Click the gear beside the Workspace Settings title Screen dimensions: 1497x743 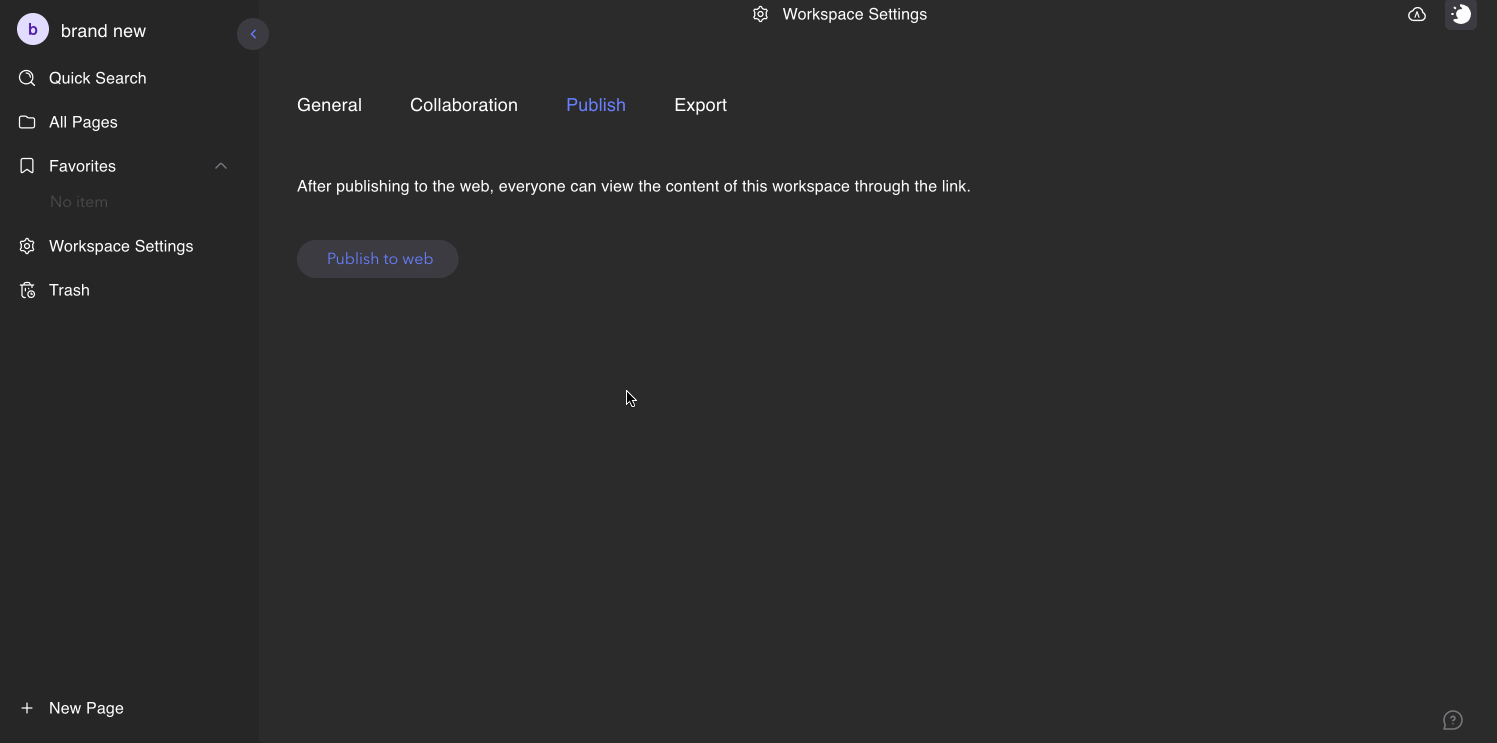click(x=760, y=14)
